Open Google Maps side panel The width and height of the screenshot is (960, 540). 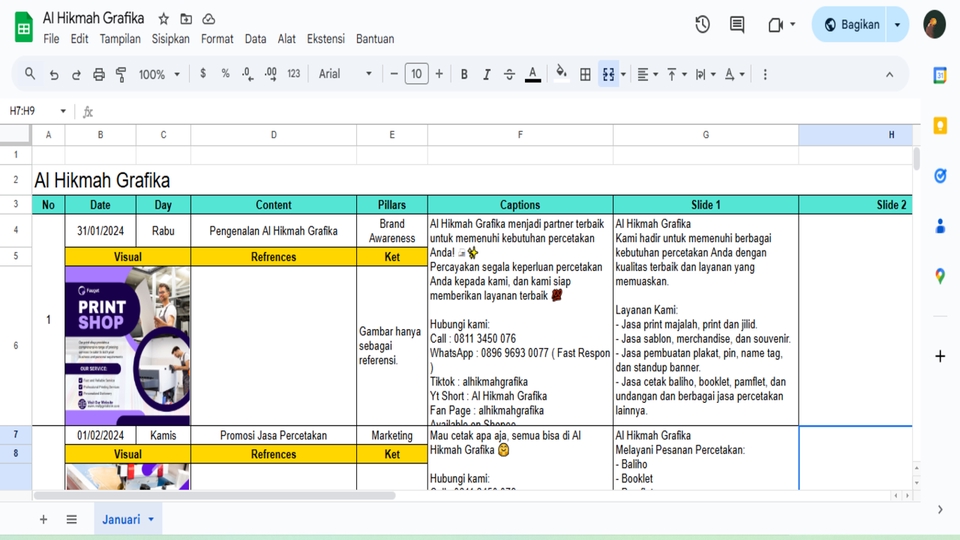940,276
